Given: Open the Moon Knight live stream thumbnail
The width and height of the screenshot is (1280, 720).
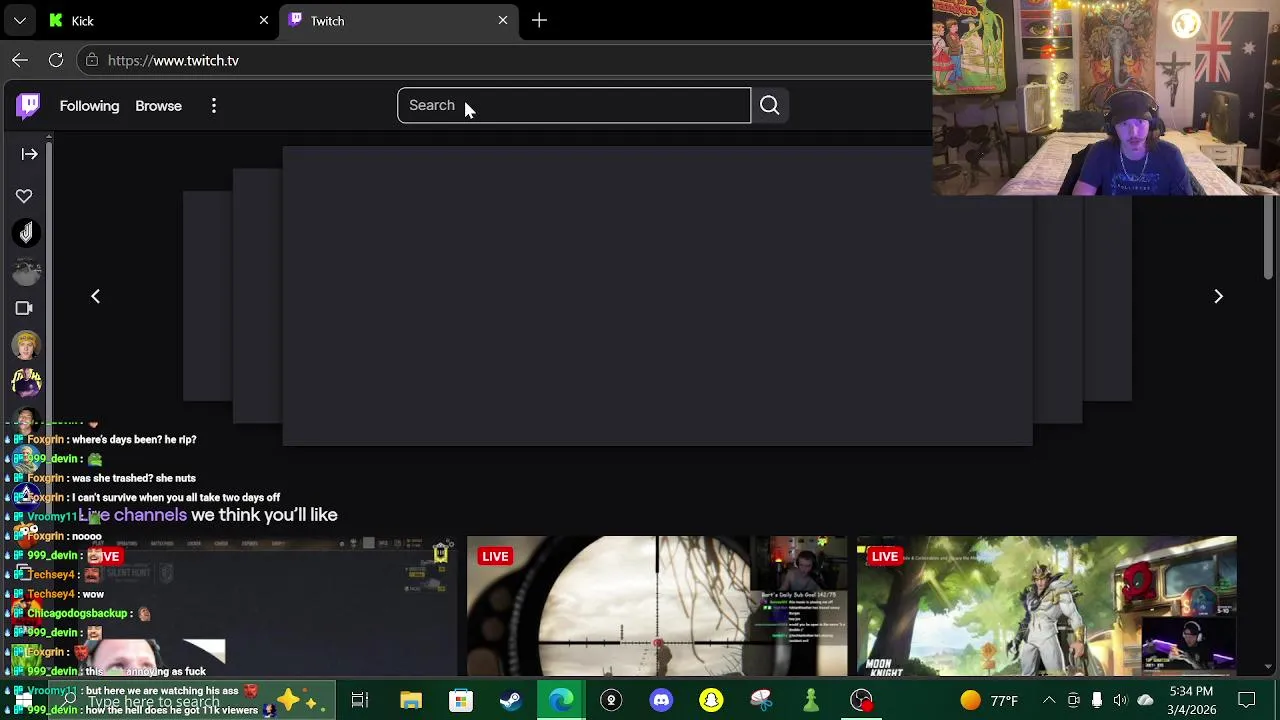Looking at the screenshot, I should pyautogui.click(x=1047, y=606).
